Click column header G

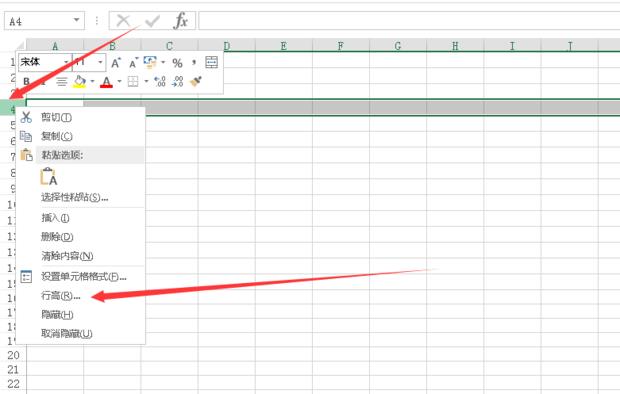[398, 46]
